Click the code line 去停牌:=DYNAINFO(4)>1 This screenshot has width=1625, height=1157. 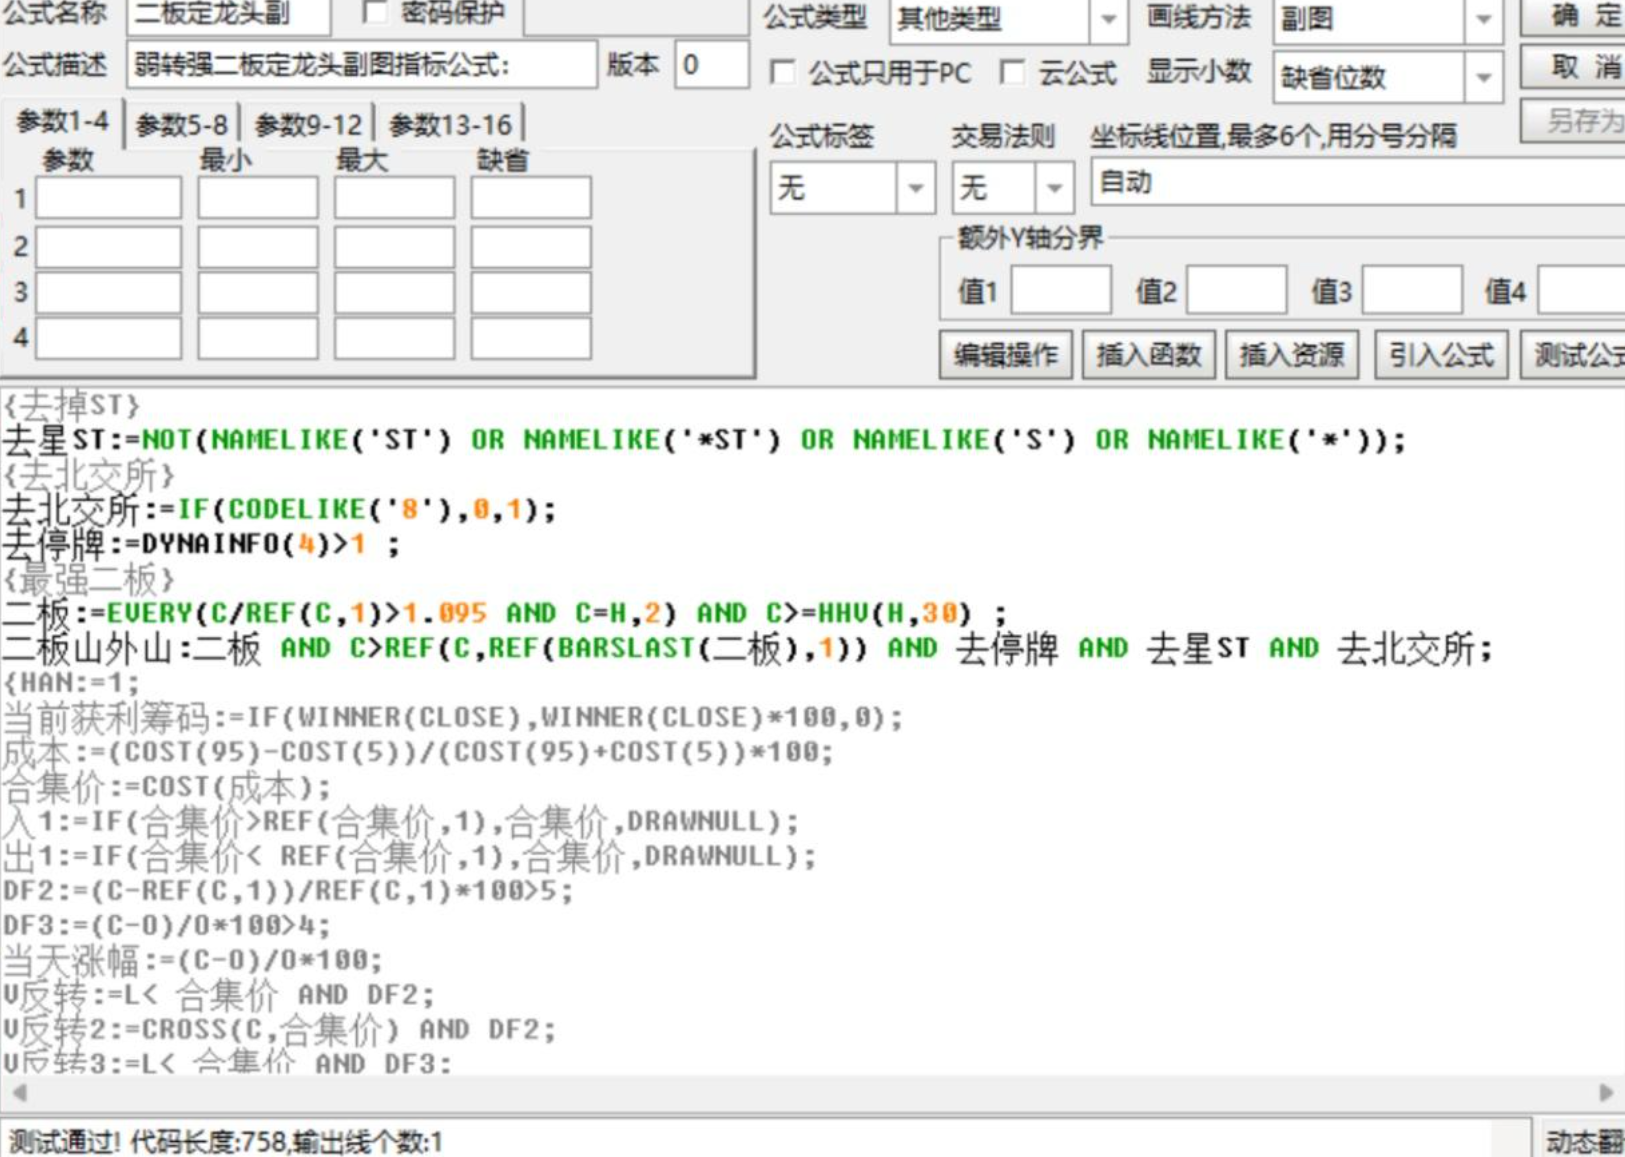201,545
